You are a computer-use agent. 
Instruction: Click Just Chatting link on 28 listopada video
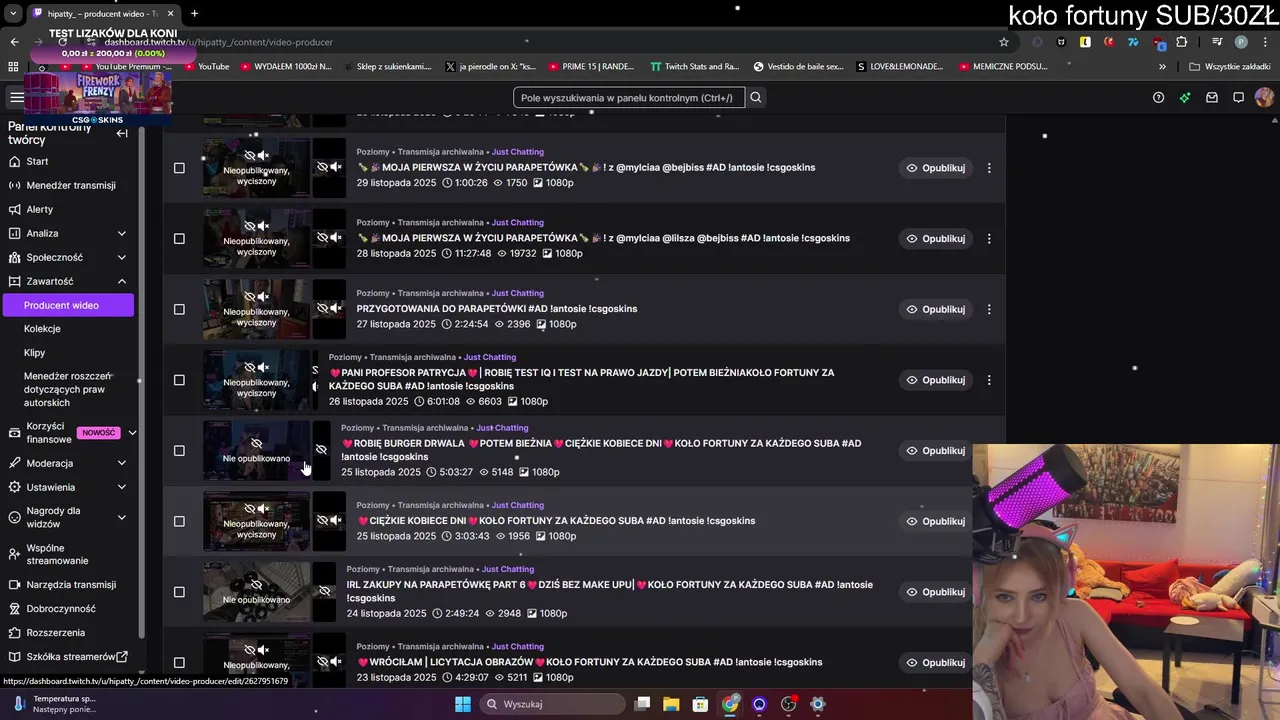tap(518, 223)
